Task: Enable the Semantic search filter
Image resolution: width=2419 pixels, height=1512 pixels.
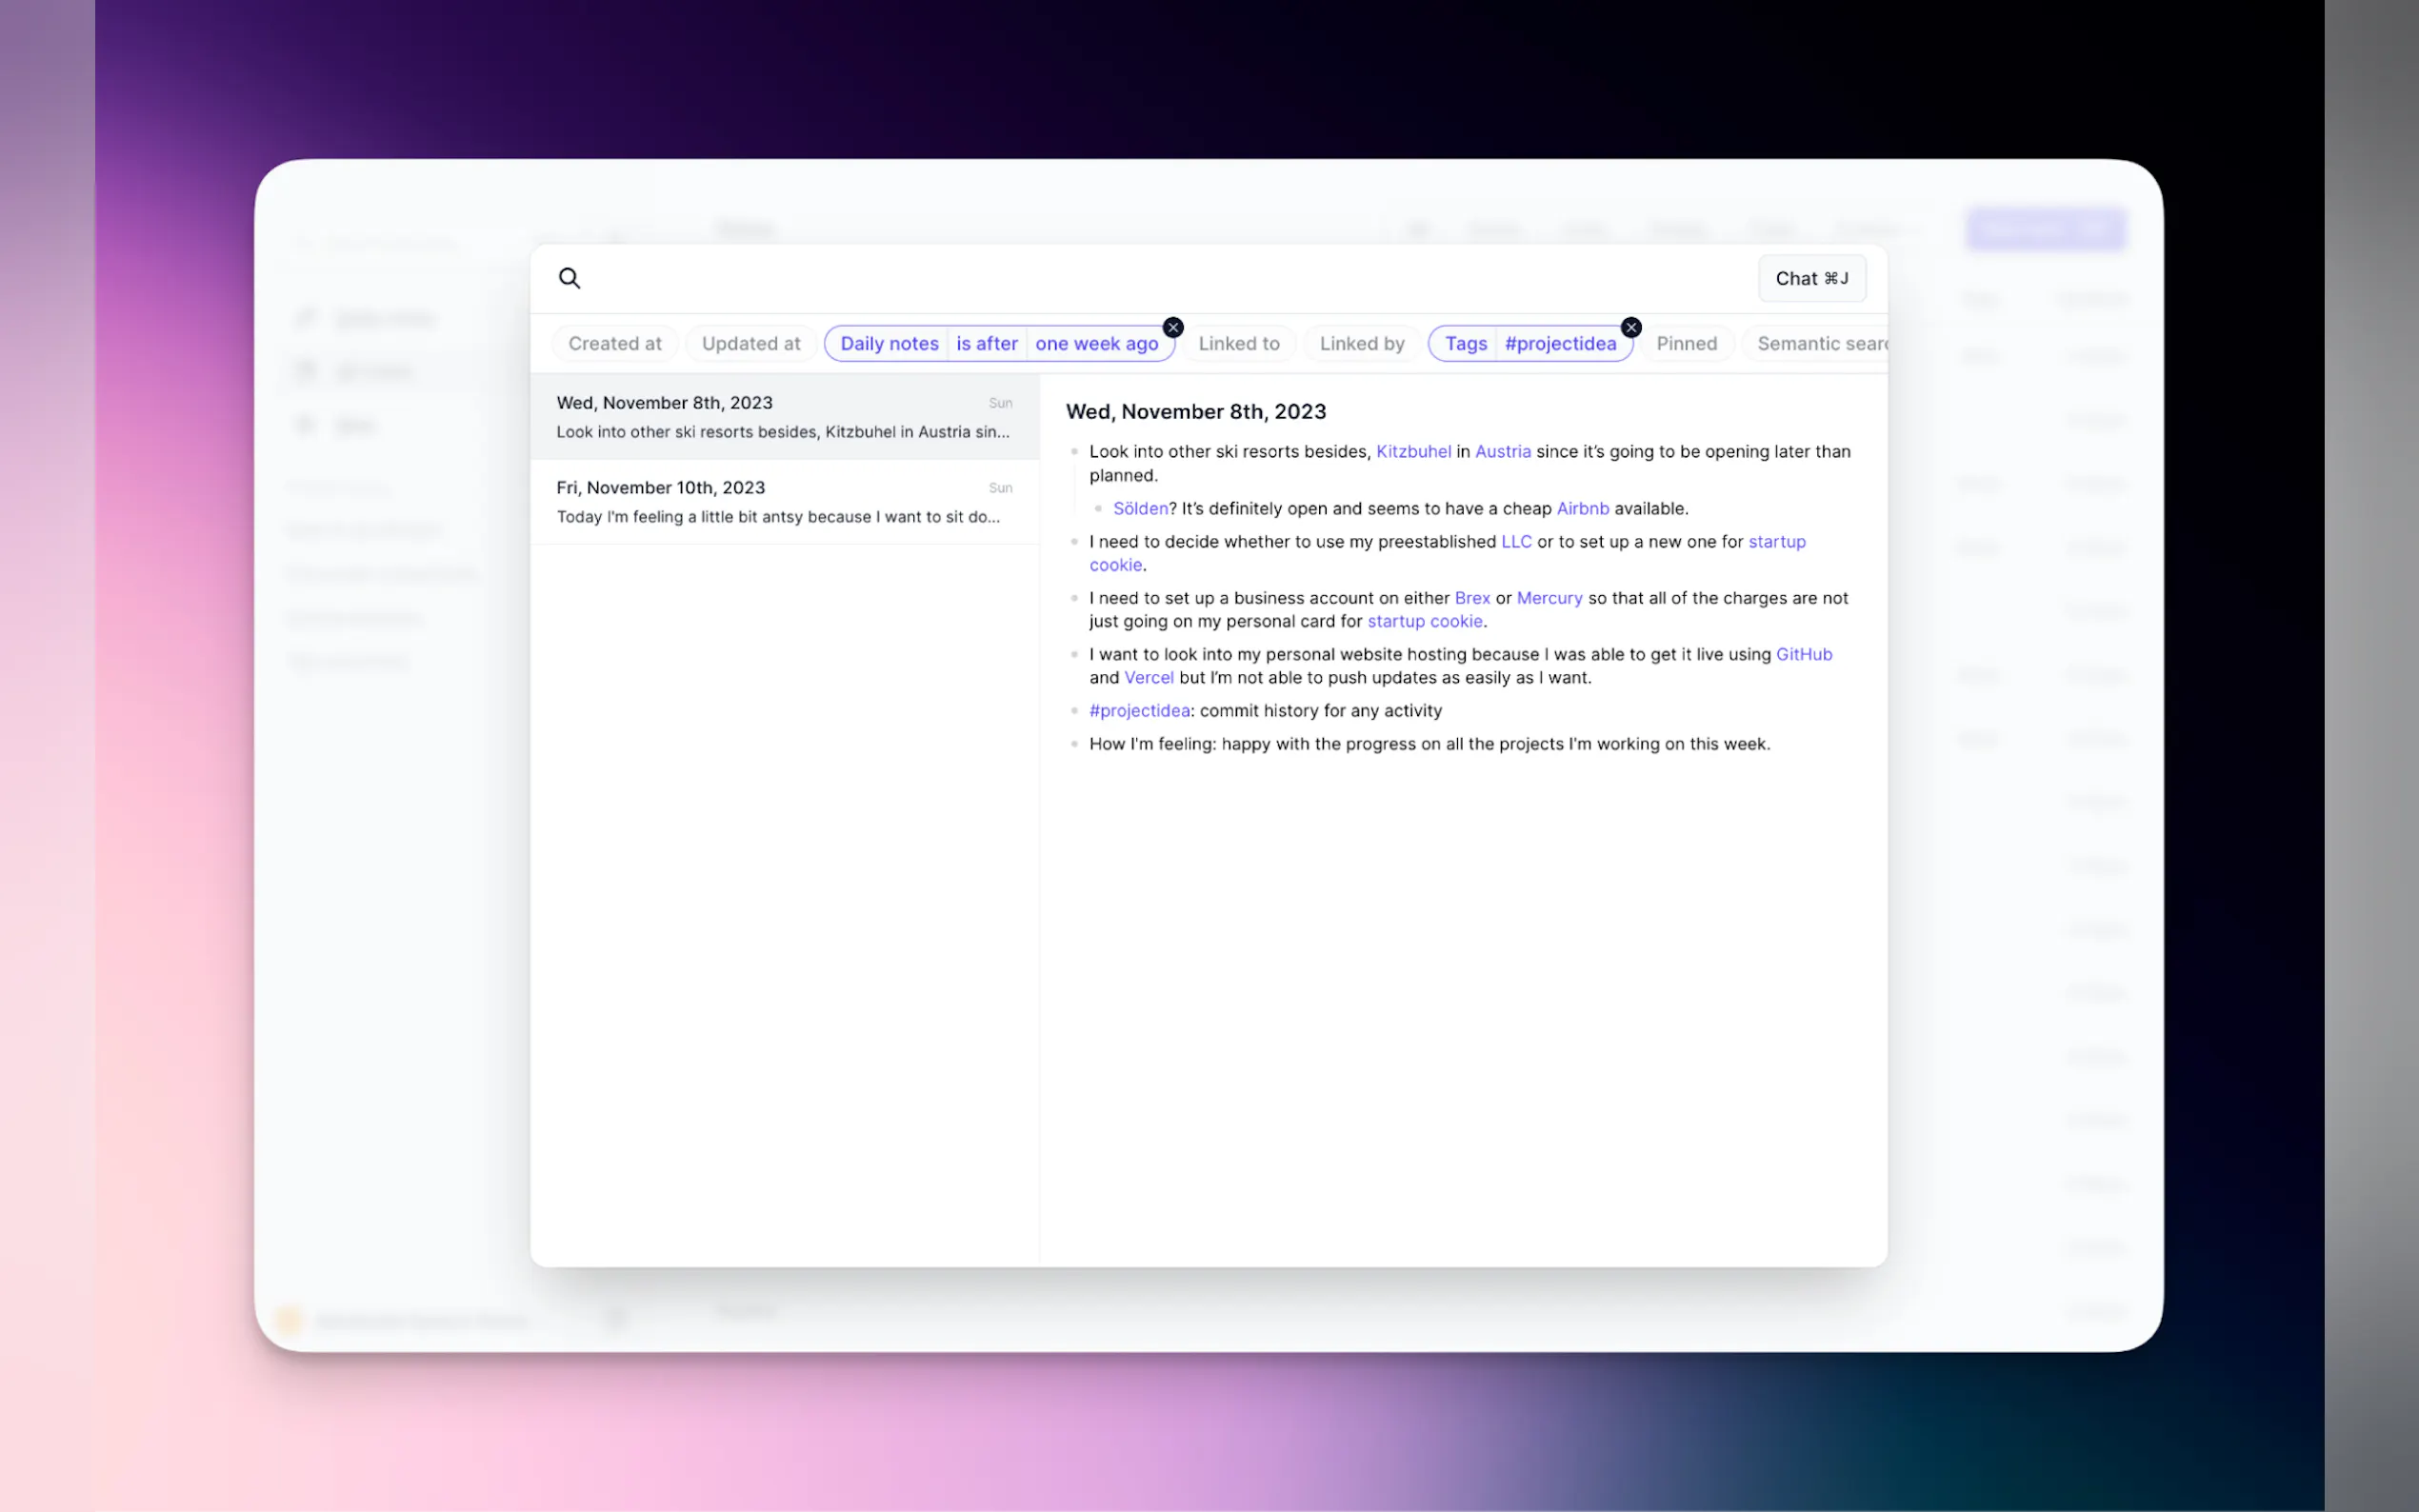Action: 1820,343
